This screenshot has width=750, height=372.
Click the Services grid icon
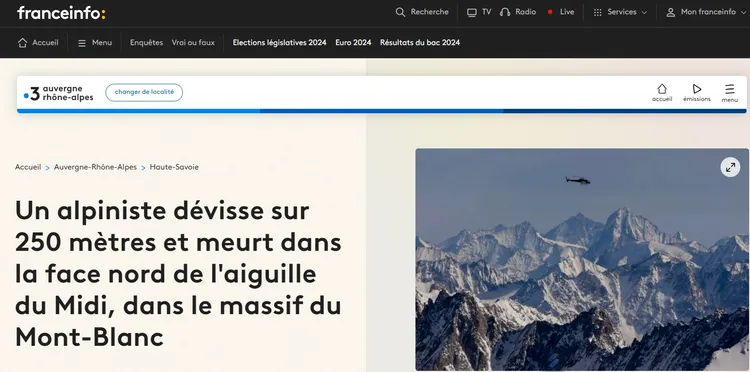click(x=597, y=12)
